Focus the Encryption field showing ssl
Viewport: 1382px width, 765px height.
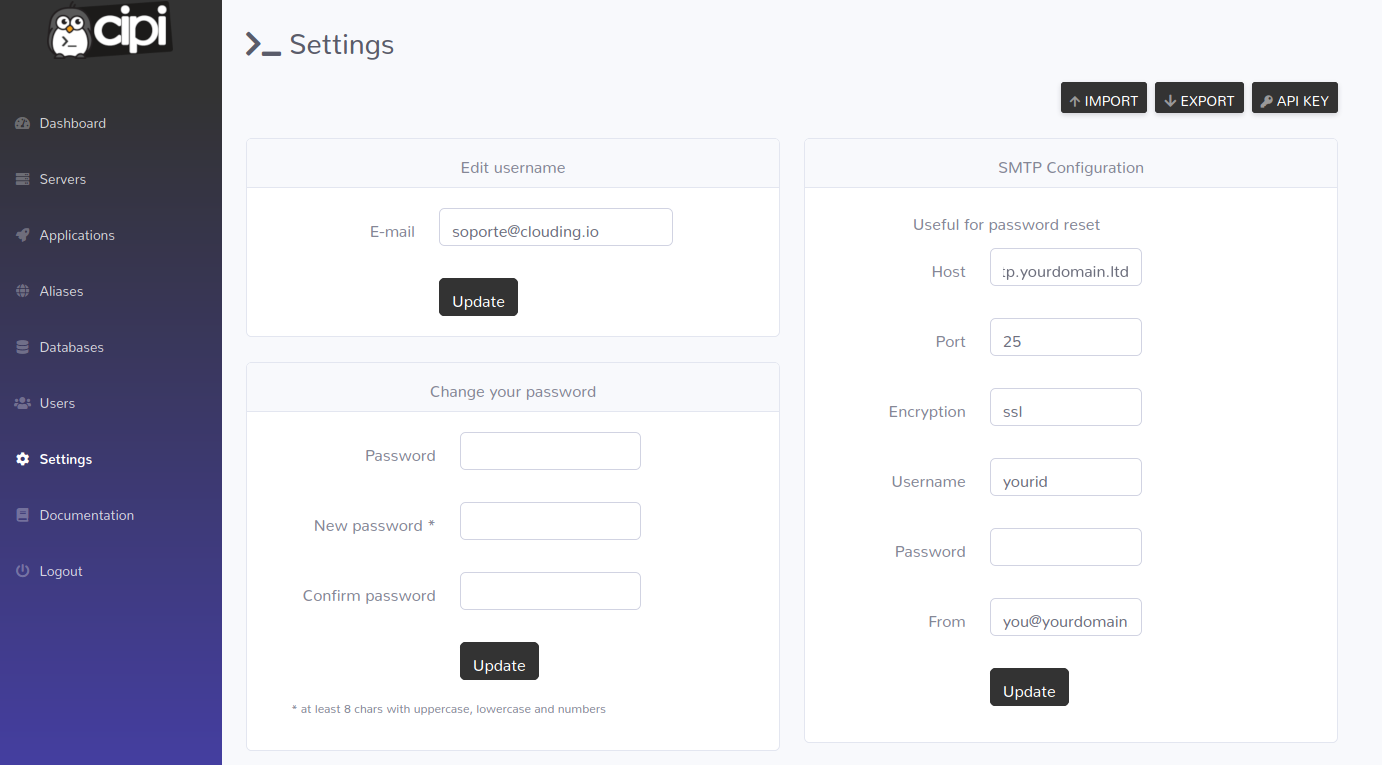pos(1066,407)
